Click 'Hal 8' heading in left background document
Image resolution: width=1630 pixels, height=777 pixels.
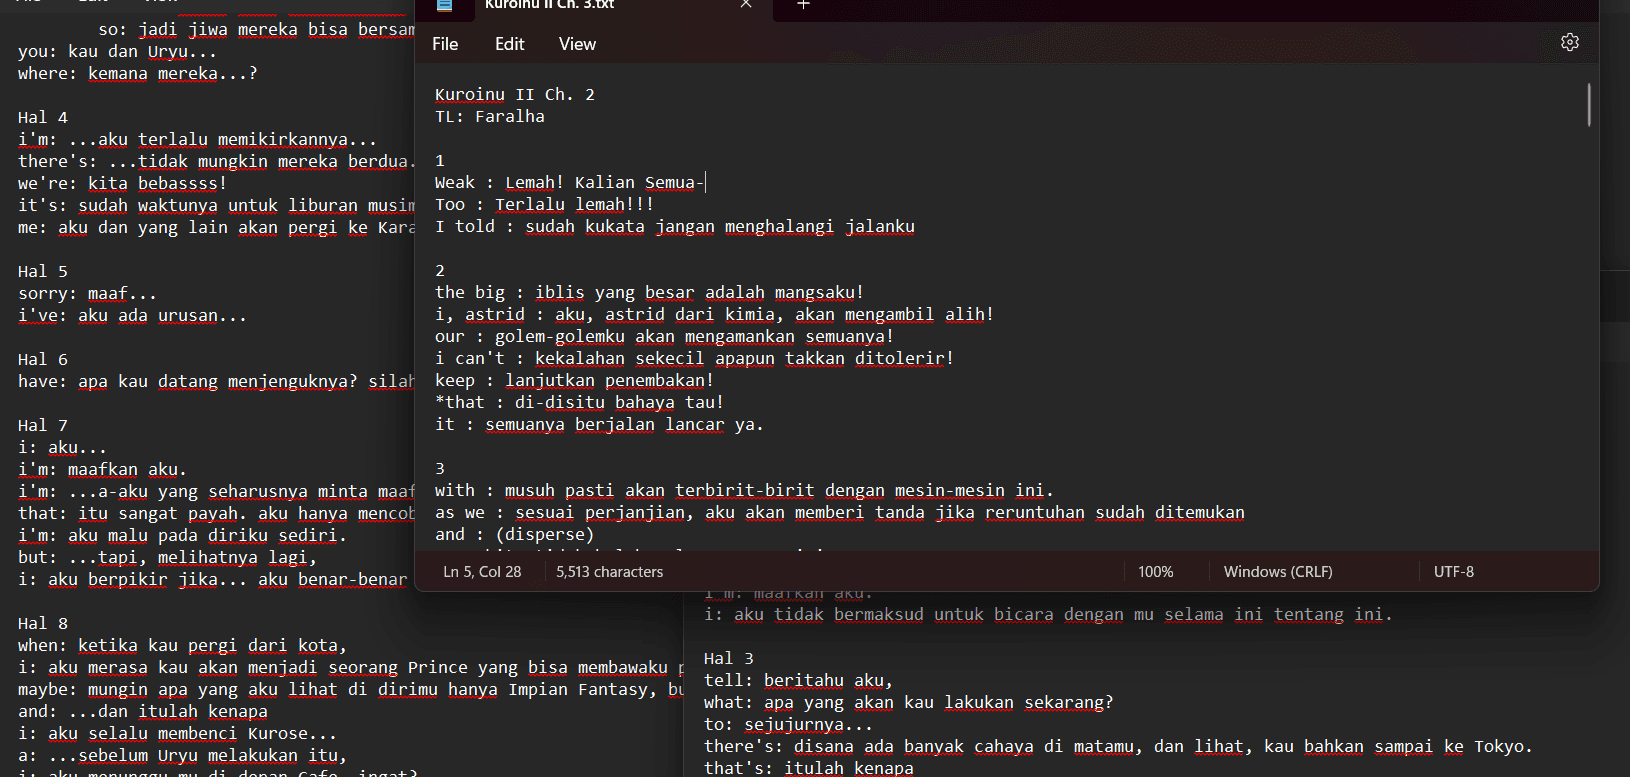(x=43, y=624)
